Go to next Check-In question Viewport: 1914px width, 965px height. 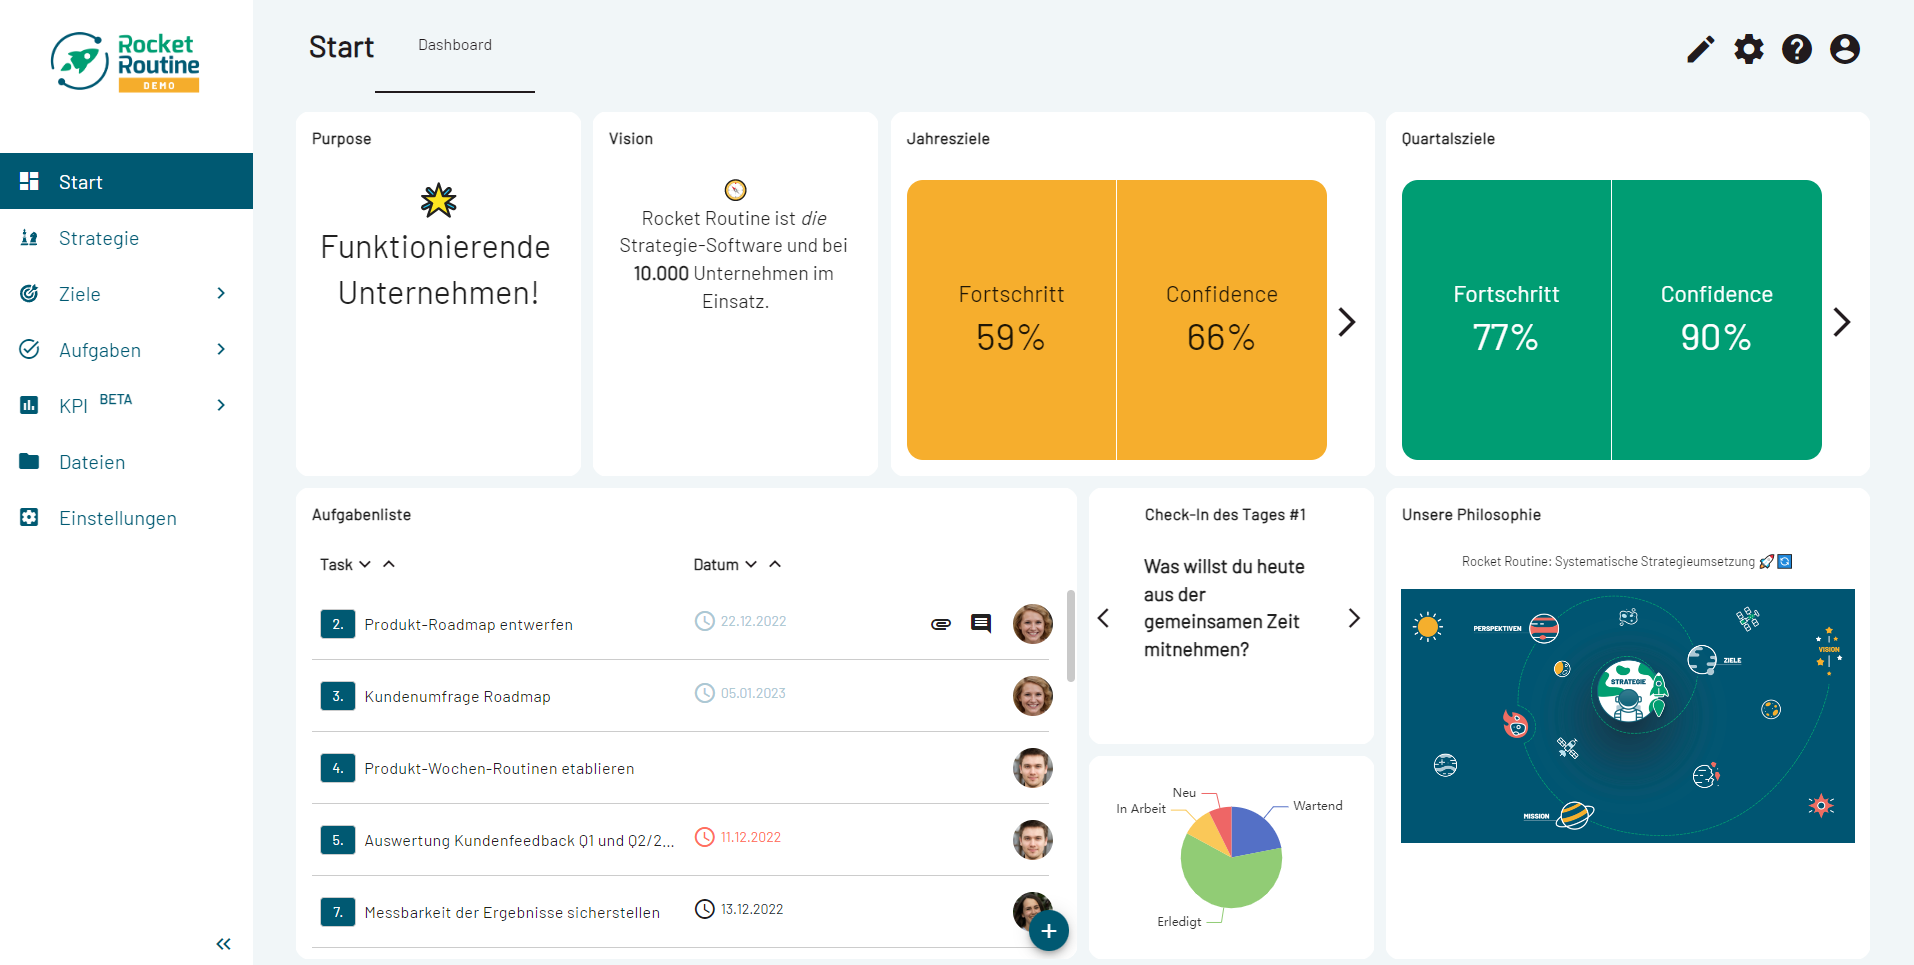tap(1354, 618)
